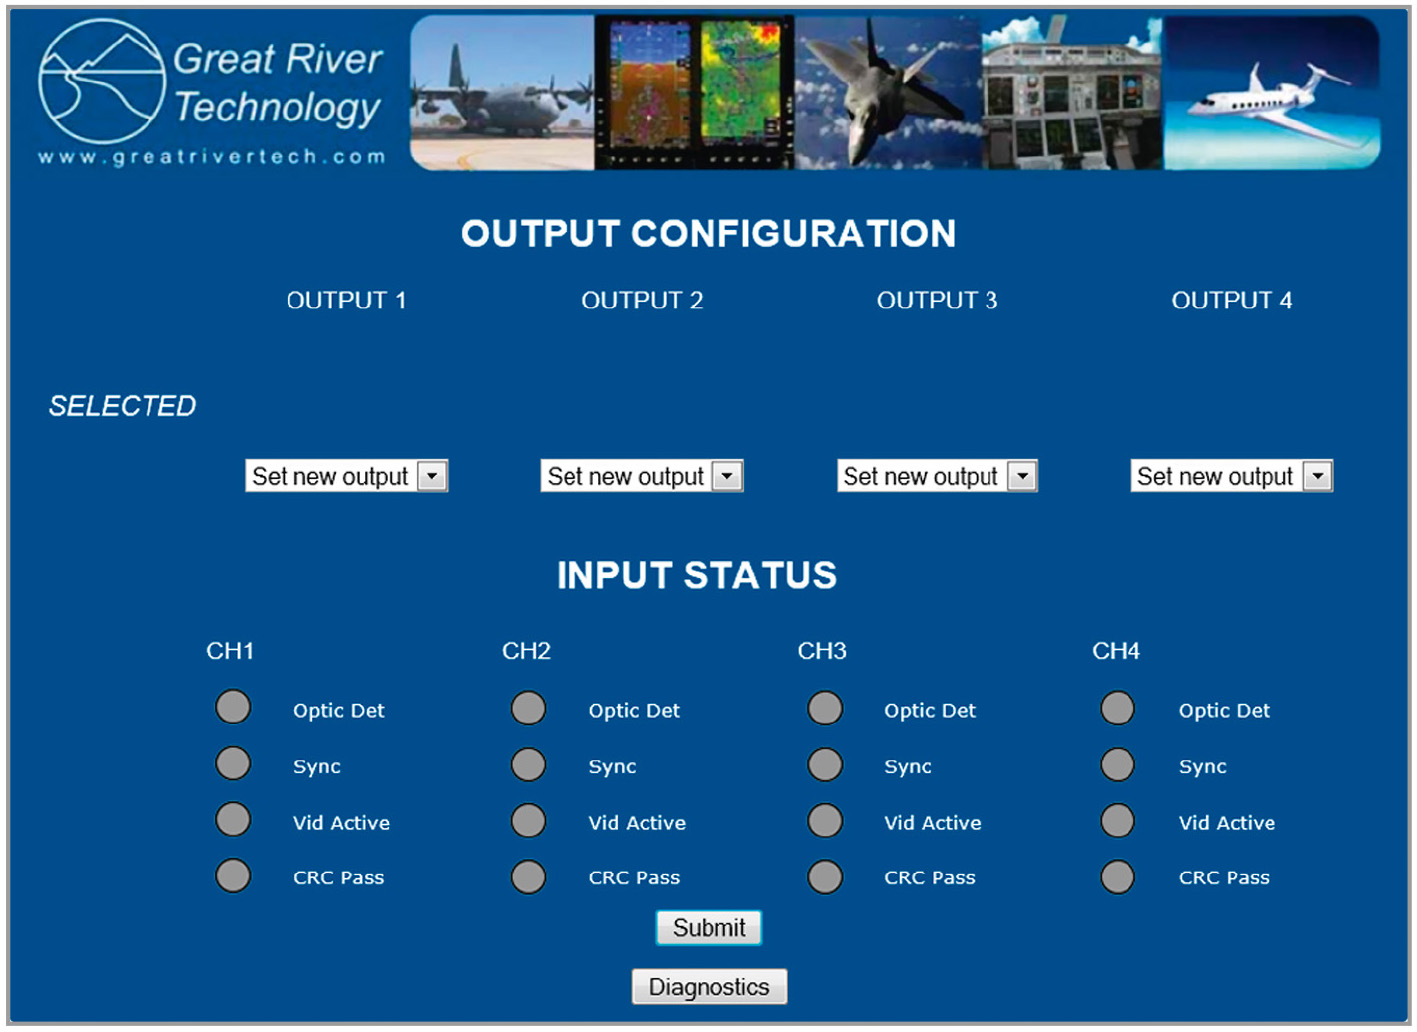
Task: Open the Diagnostics page button
Action: 709,987
